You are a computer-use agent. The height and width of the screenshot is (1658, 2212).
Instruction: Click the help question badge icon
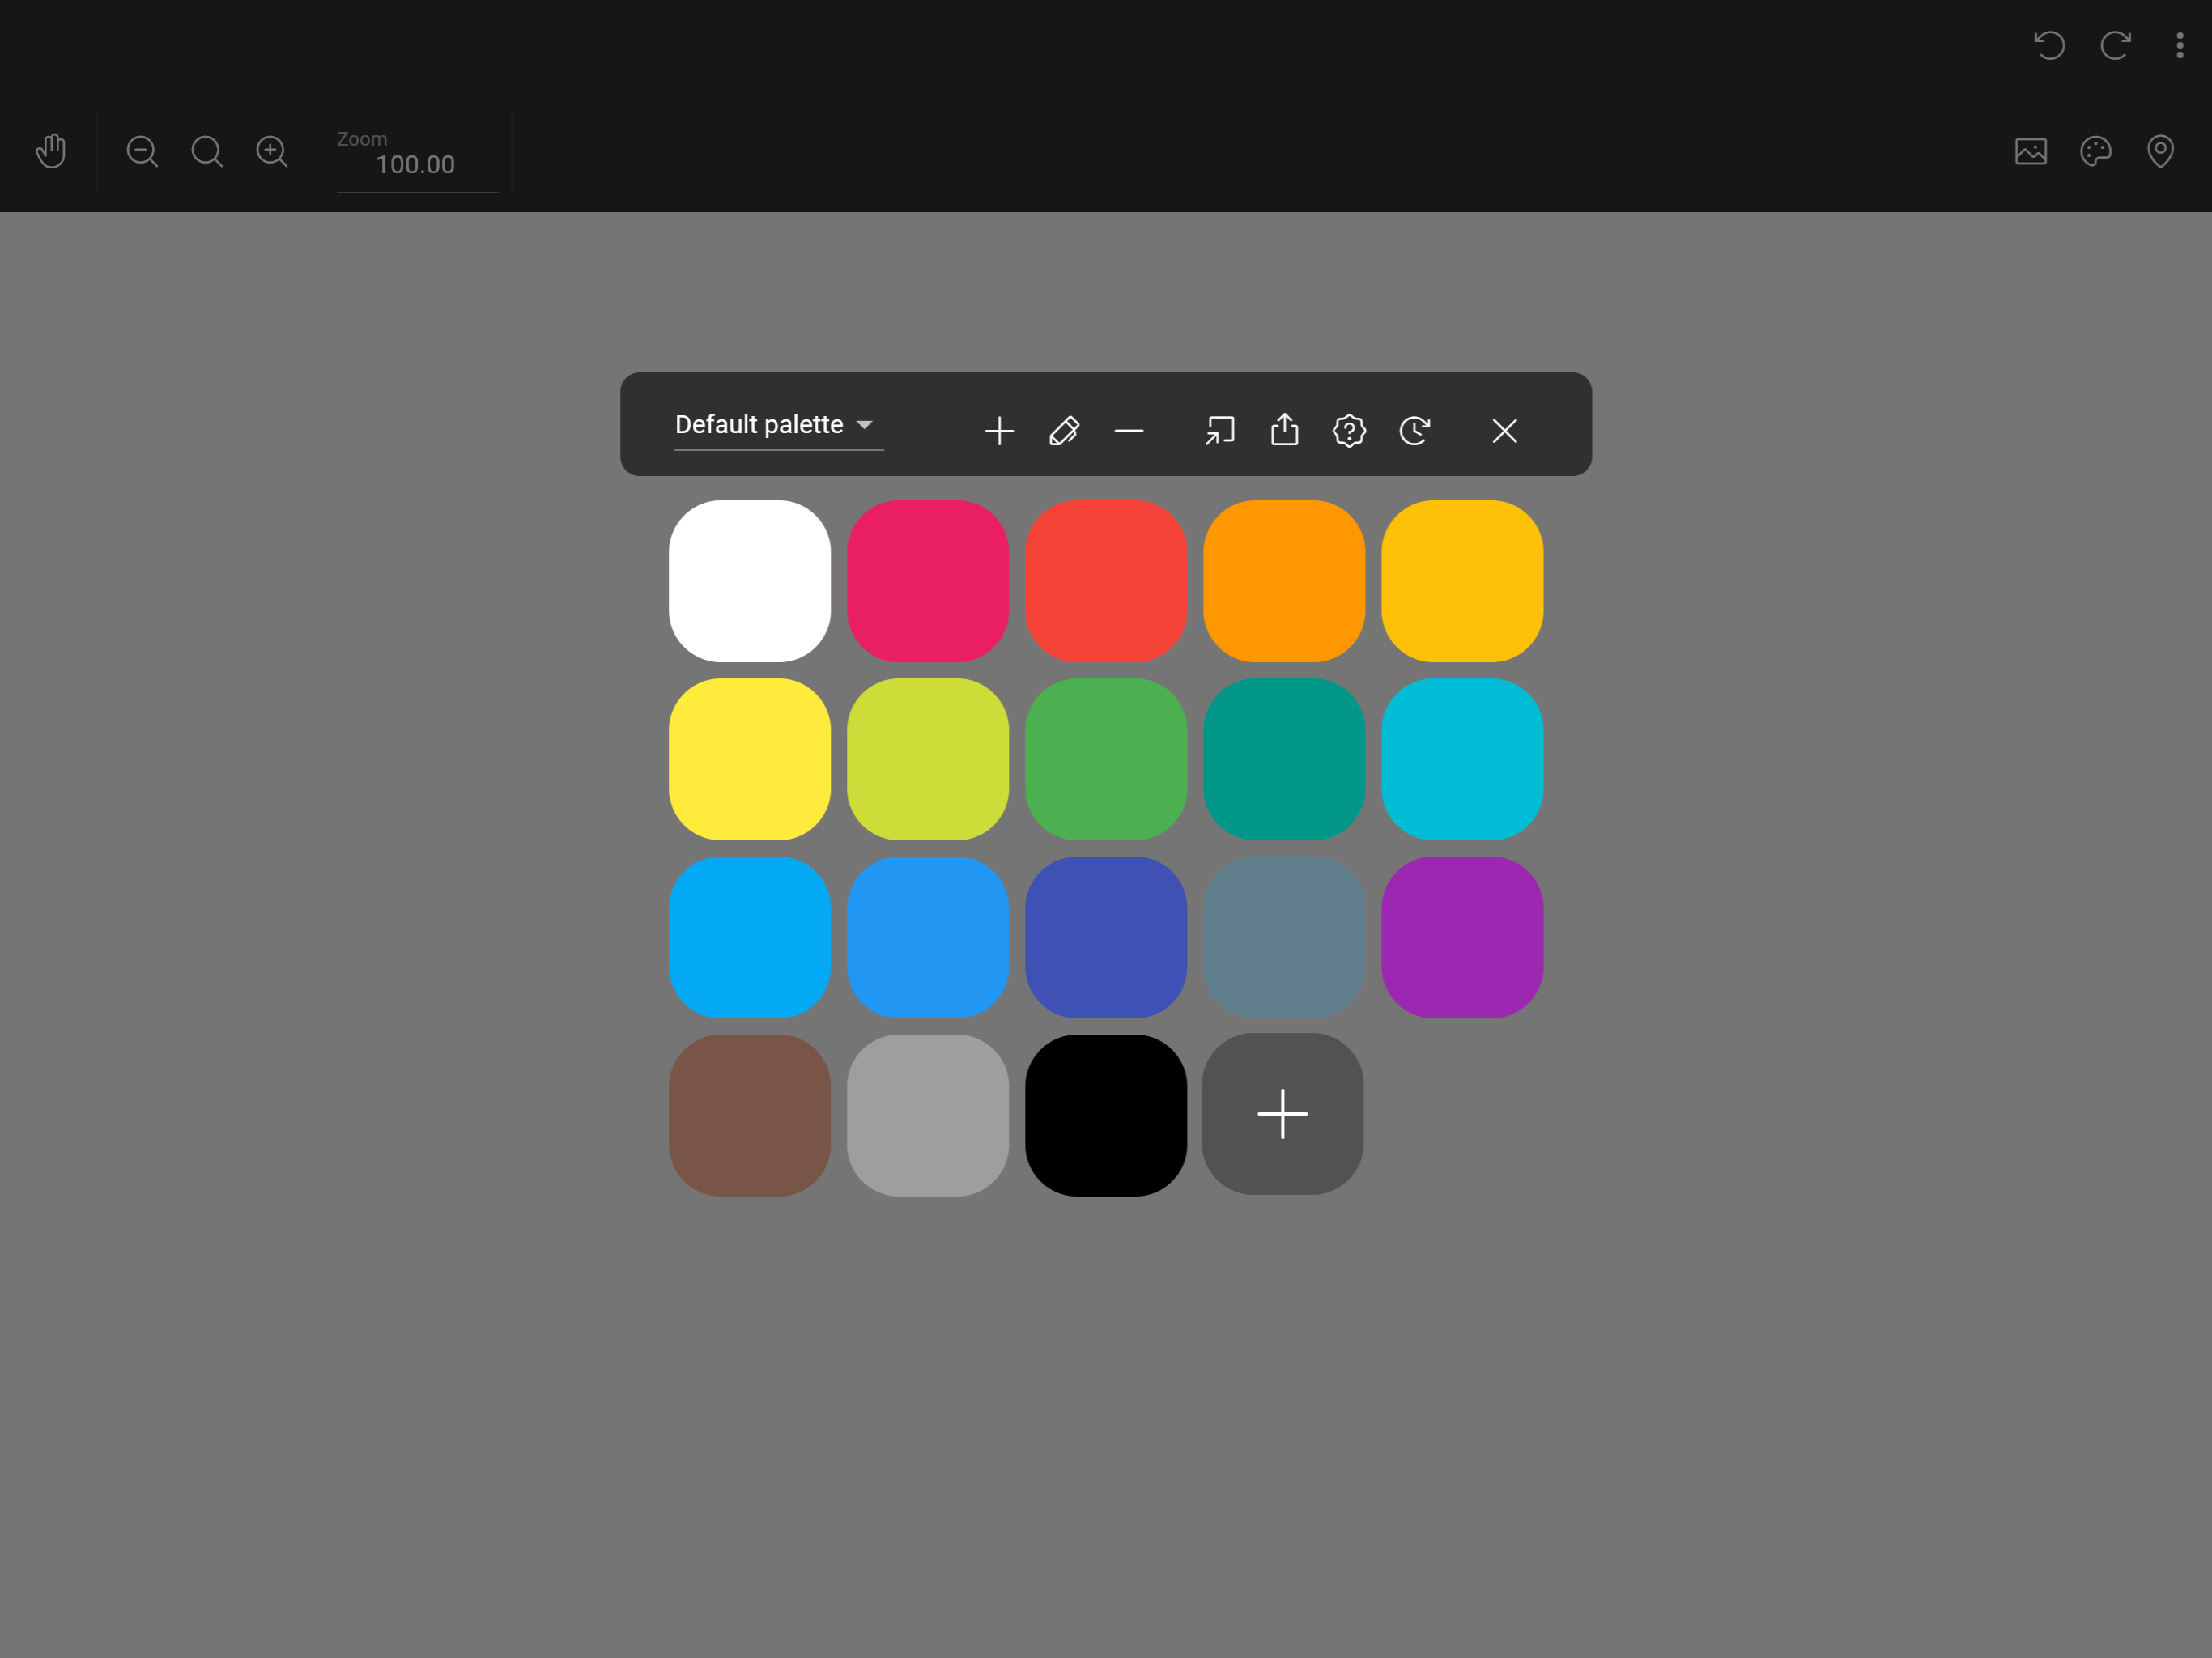tap(1349, 431)
